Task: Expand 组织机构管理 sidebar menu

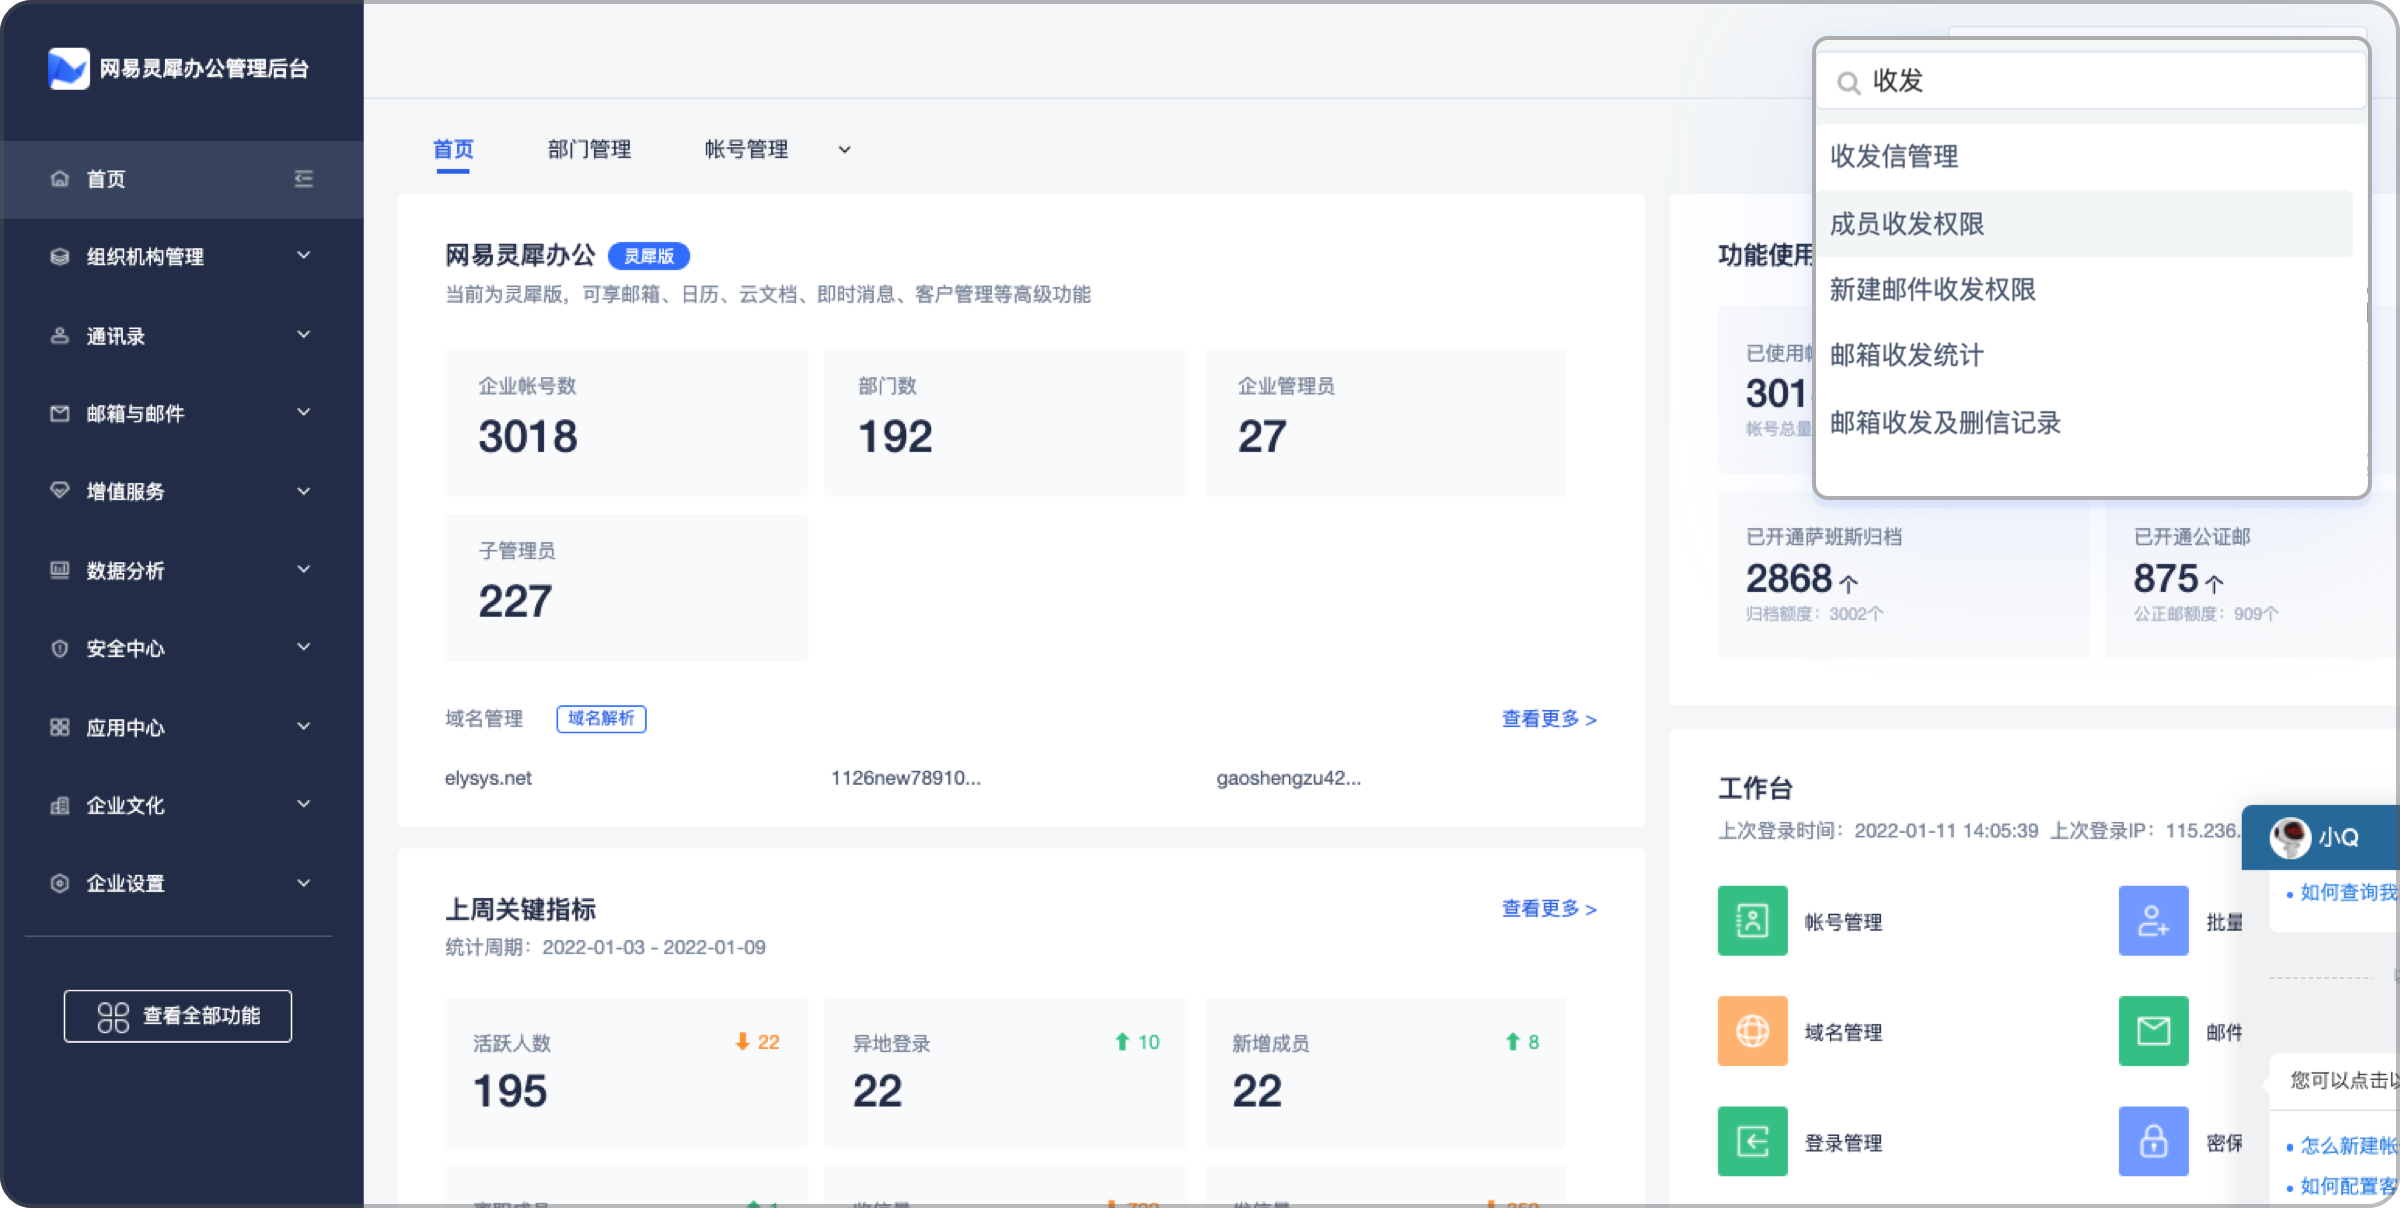Action: [180, 257]
